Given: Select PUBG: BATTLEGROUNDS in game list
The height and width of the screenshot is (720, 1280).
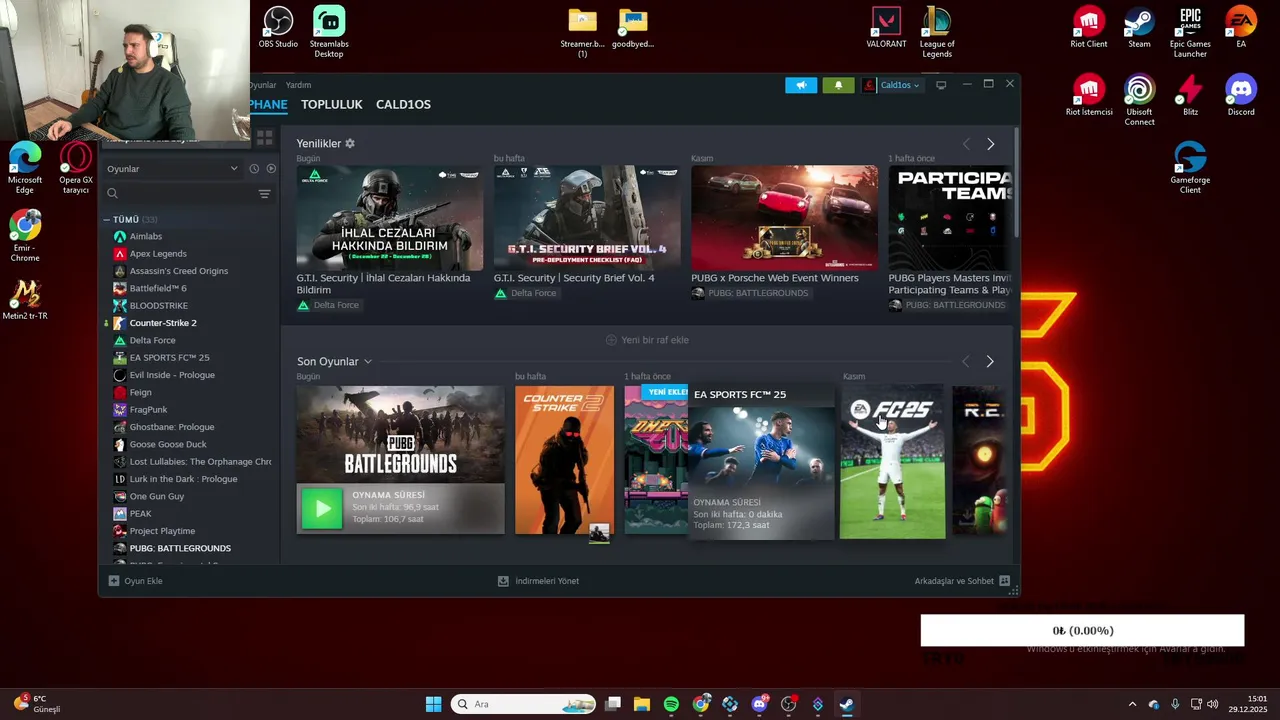Looking at the screenshot, I should click(x=180, y=548).
